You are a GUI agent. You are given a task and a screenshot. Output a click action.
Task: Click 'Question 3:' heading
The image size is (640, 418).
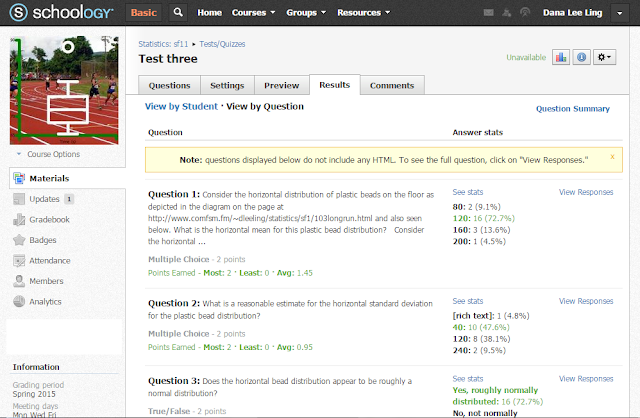(x=174, y=381)
